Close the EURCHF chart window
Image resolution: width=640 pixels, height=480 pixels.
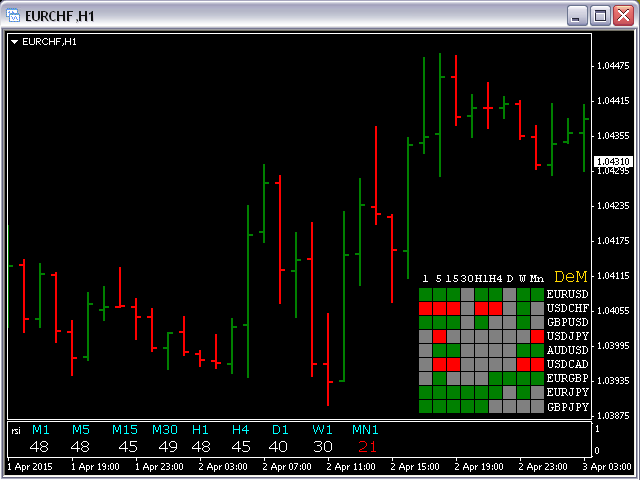pyautogui.click(x=623, y=16)
